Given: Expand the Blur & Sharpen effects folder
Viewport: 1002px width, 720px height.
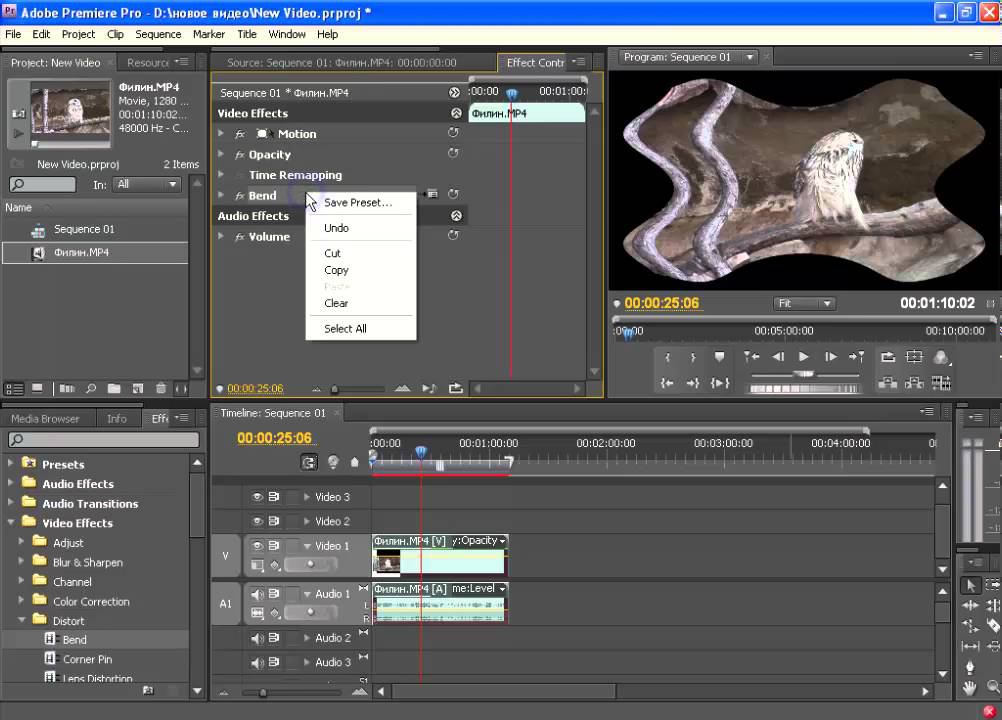Looking at the screenshot, I should click(x=21, y=562).
